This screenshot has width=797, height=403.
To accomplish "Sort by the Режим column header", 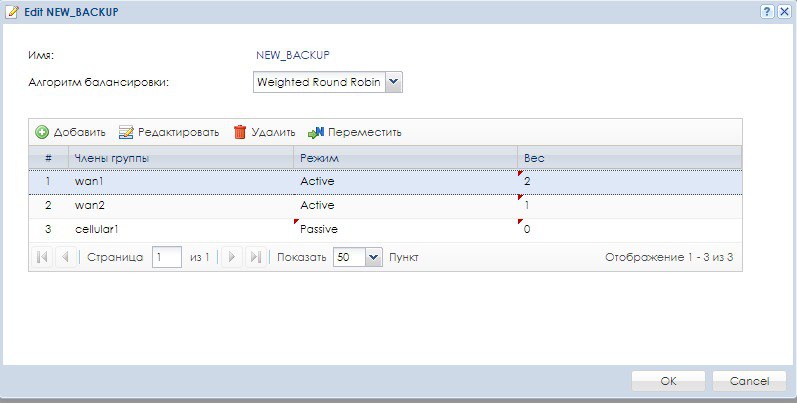I will click(405, 158).
